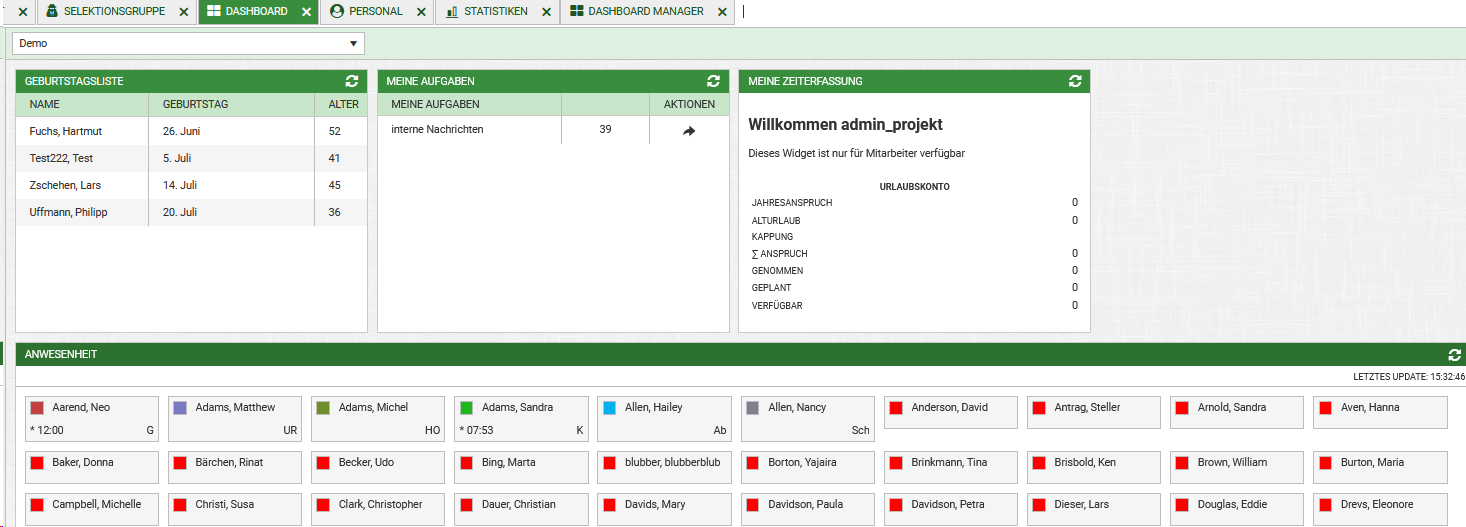Sort birthday list by Alter column

pyautogui.click(x=342, y=104)
